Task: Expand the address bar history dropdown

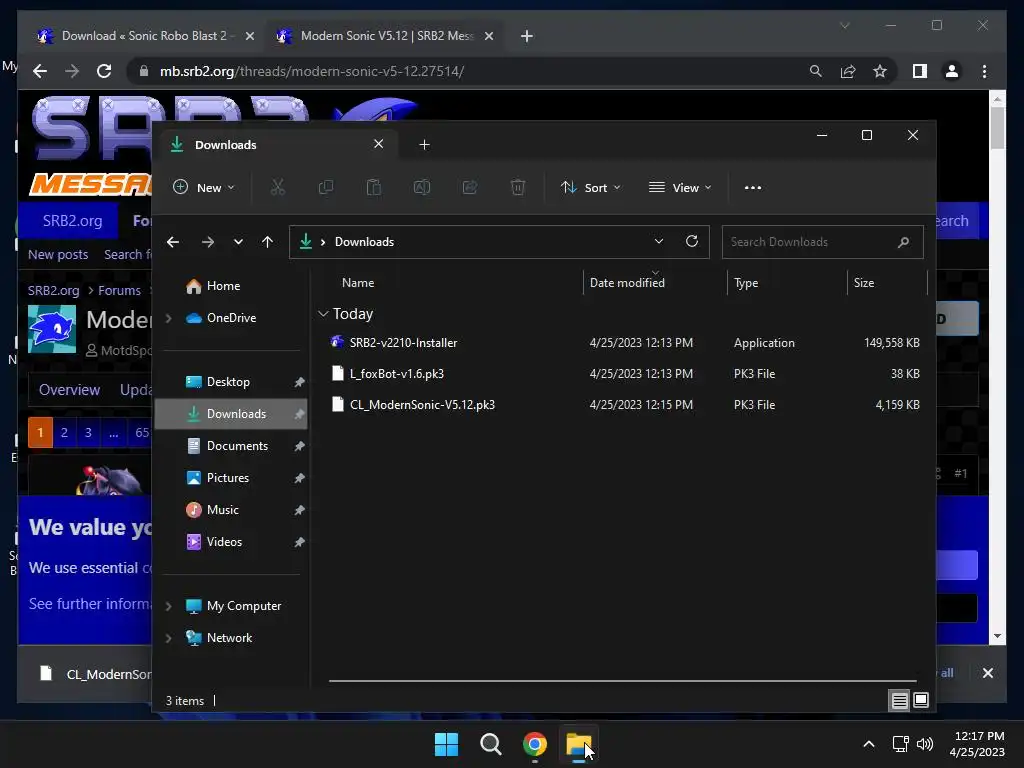Action: point(659,241)
